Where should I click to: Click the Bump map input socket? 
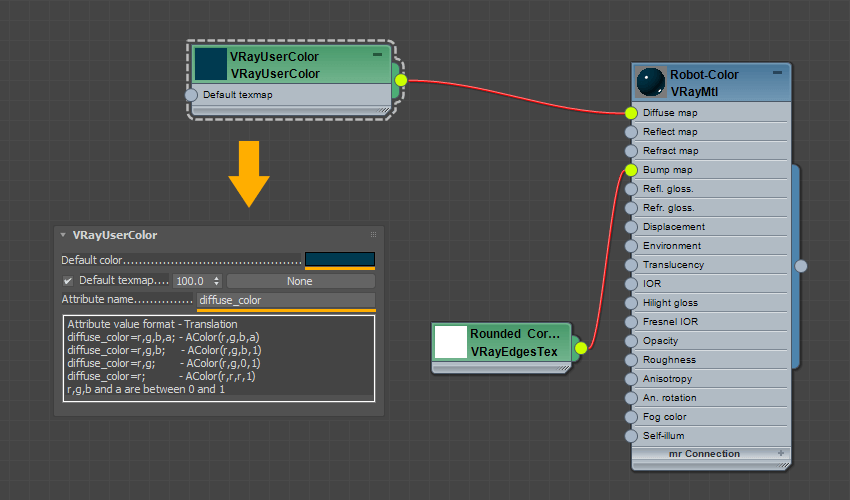tap(631, 170)
